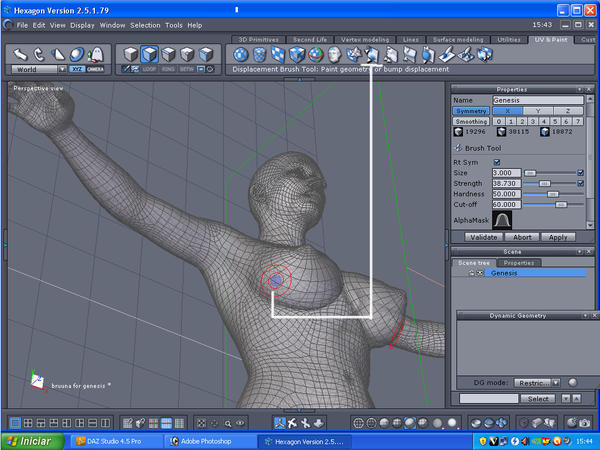Click the CAMERA coordinate mode icon

94,70
